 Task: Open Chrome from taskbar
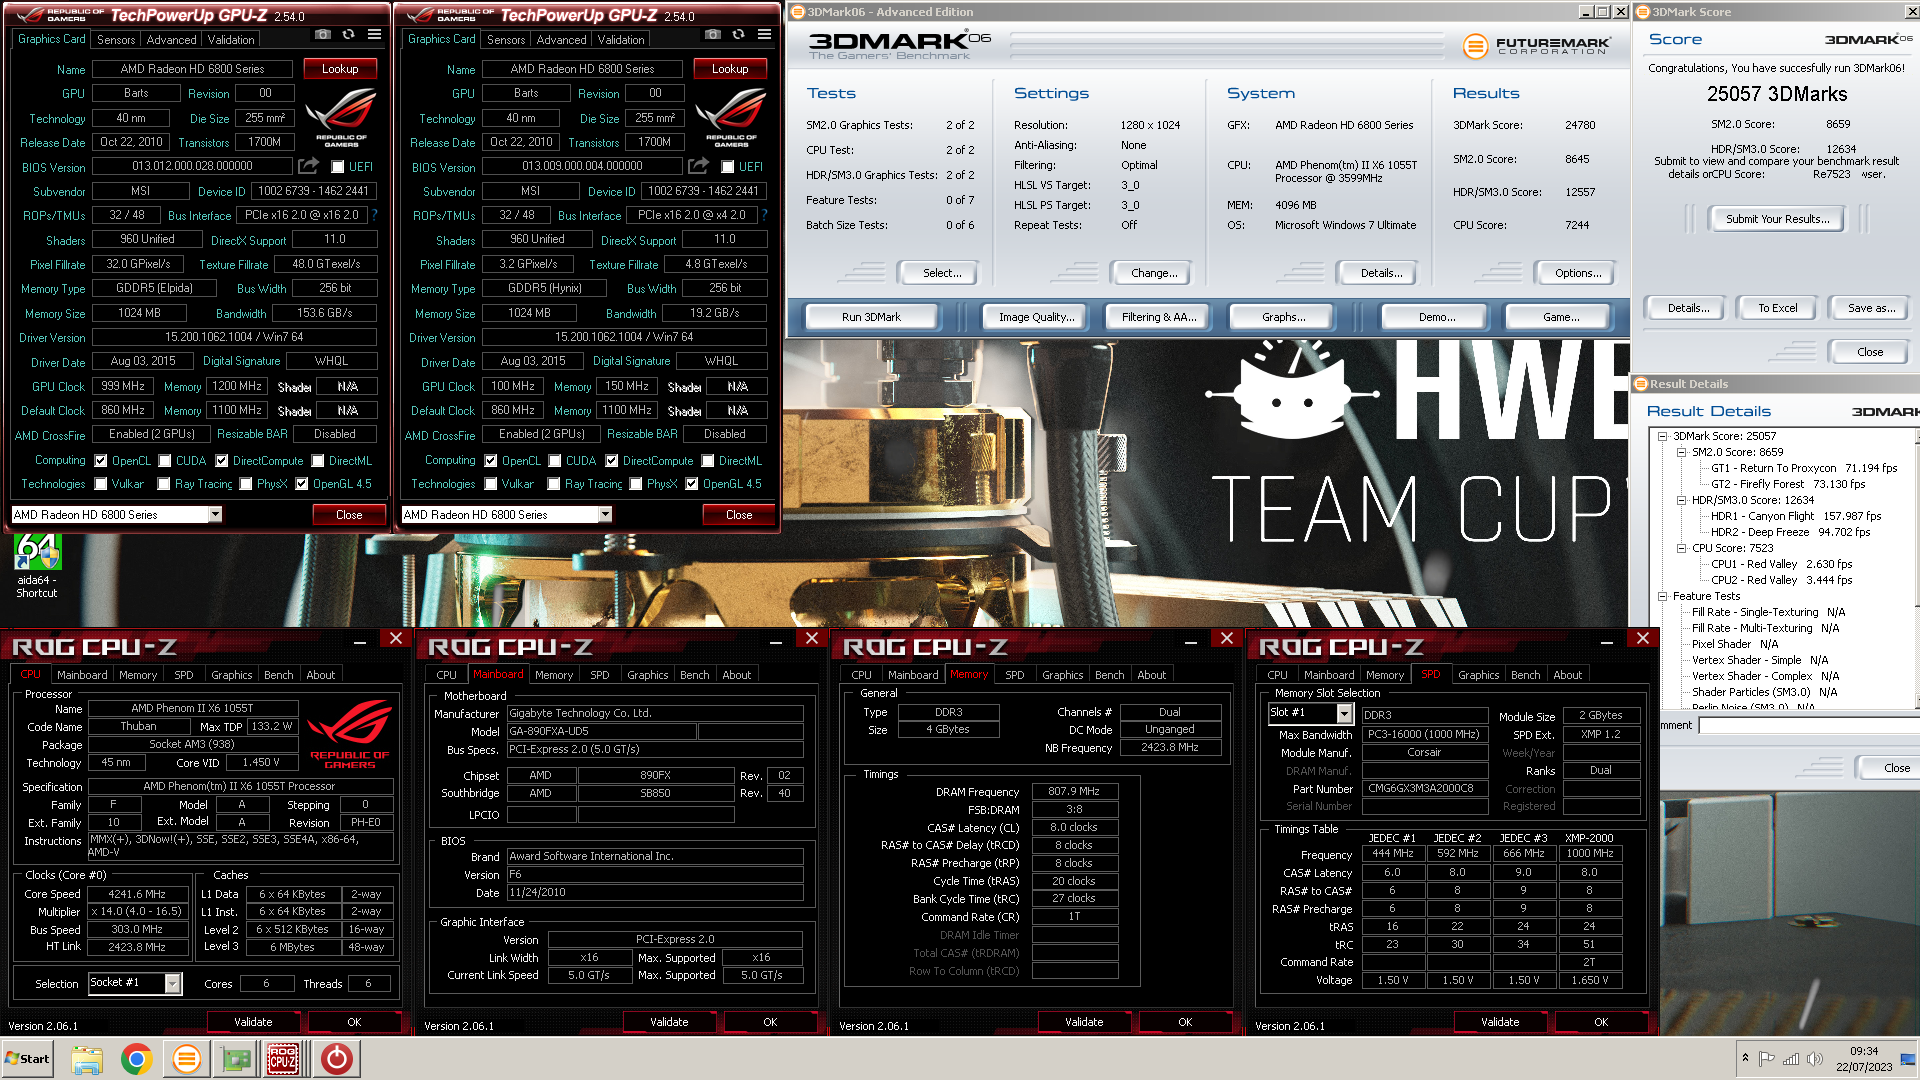point(136,1059)
